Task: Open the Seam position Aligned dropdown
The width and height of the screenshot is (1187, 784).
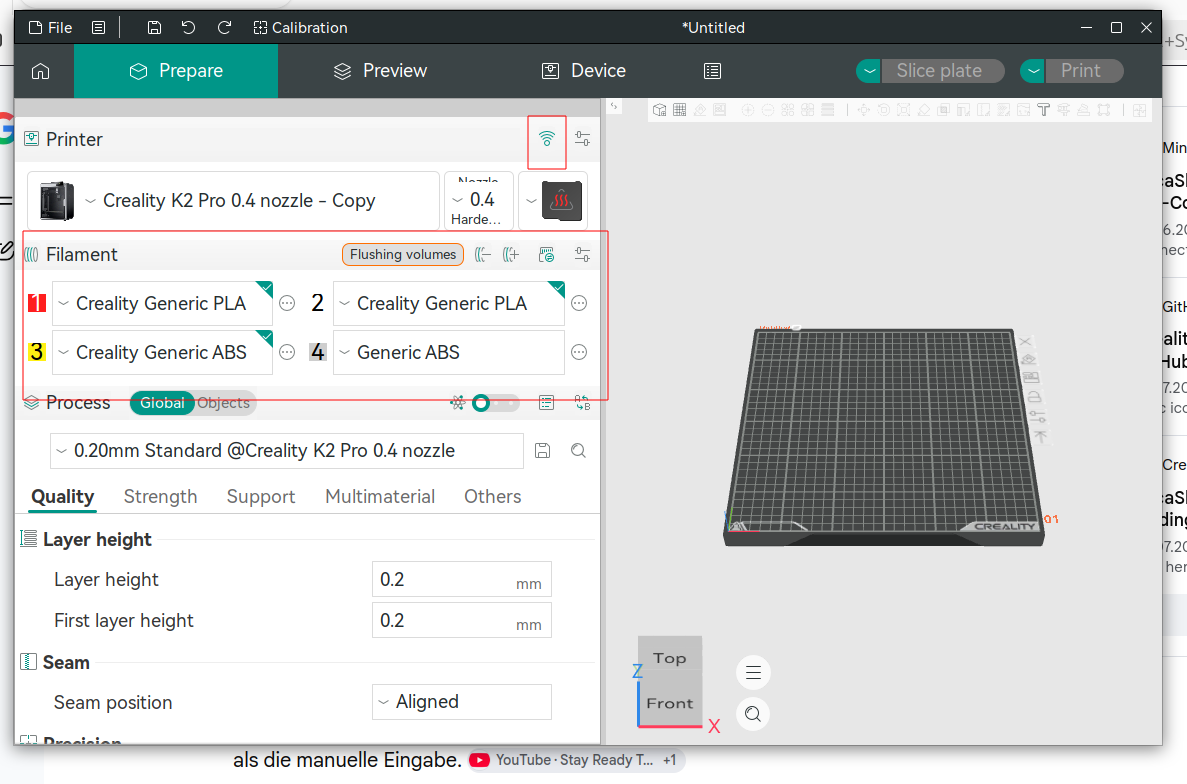Action: click(x=462, y=702)
